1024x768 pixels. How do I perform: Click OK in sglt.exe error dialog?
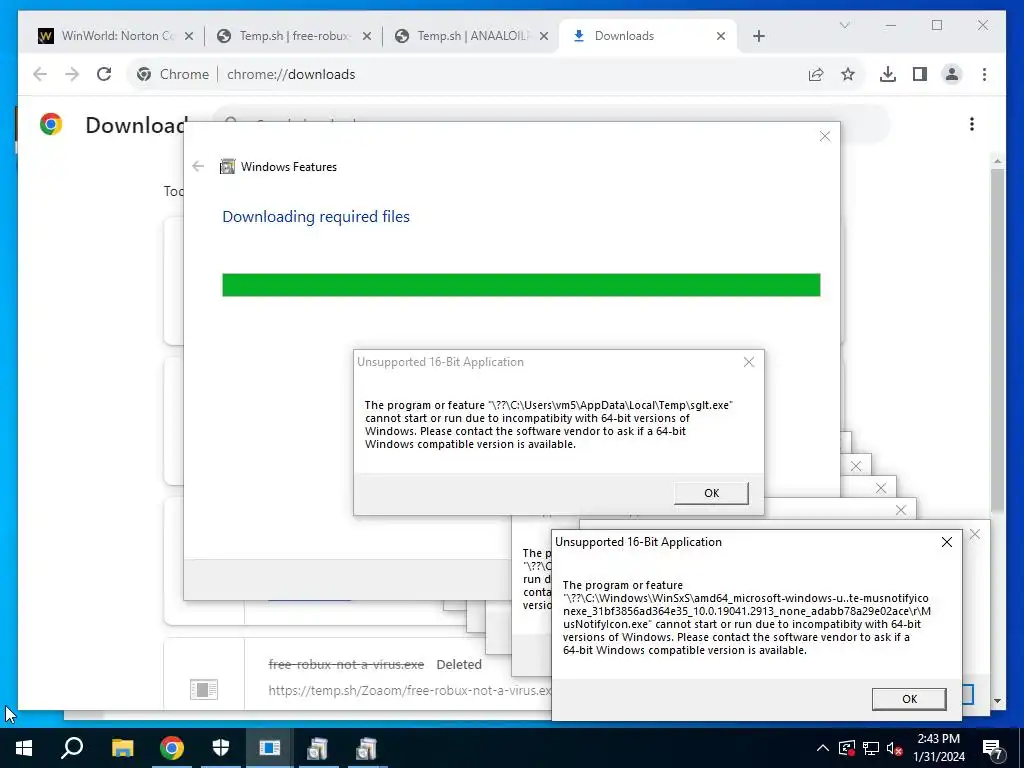(711, 493)
